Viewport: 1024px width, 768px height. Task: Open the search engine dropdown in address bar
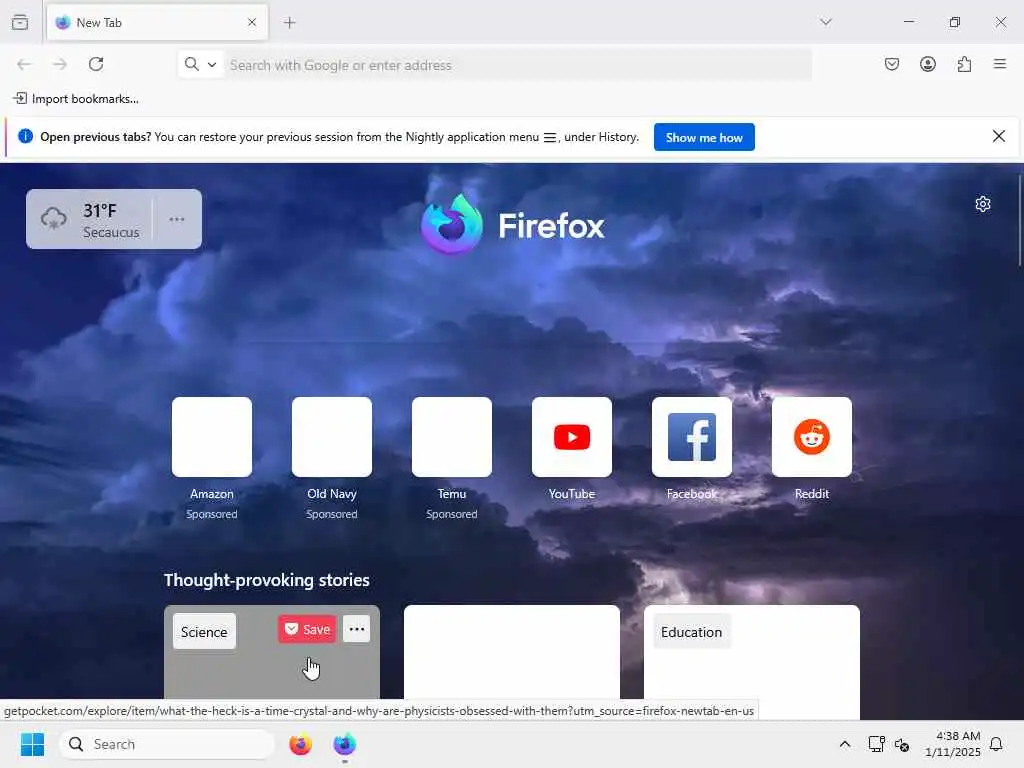[200, 64]
